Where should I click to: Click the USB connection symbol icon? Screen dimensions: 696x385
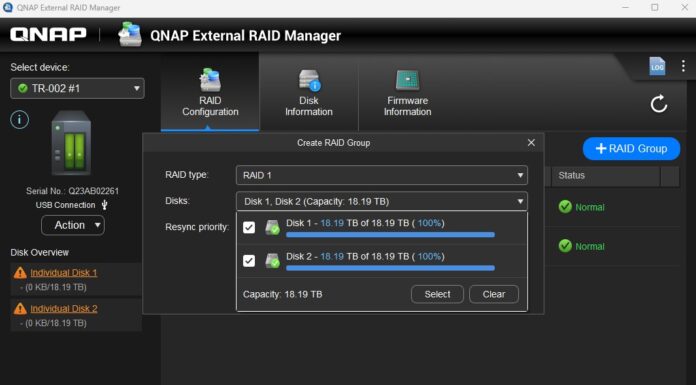coord(105,205)
